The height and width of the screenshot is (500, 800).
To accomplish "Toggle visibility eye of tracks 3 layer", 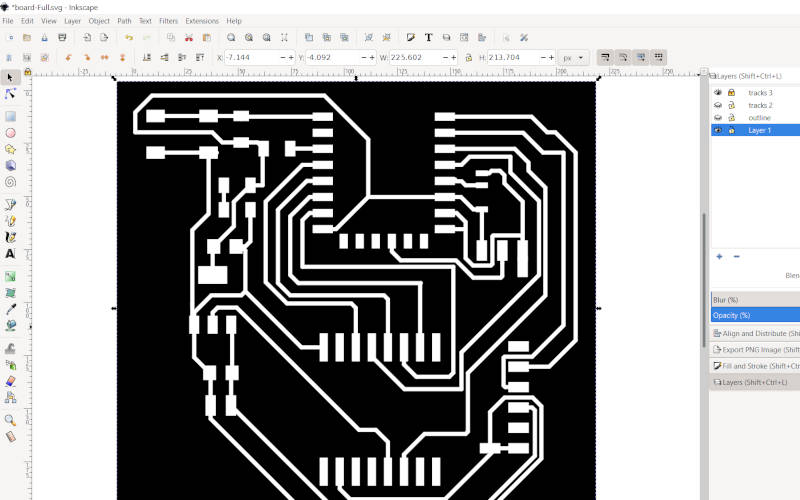I will click(x=718, y=92).
